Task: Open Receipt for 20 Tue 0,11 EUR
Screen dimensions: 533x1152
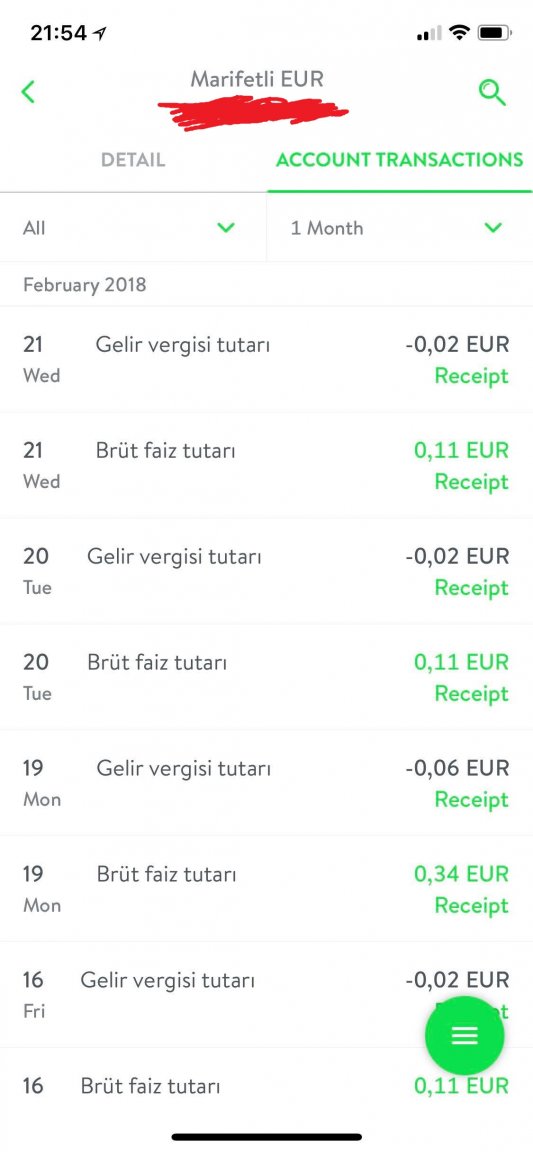Action: pos(471,694)
